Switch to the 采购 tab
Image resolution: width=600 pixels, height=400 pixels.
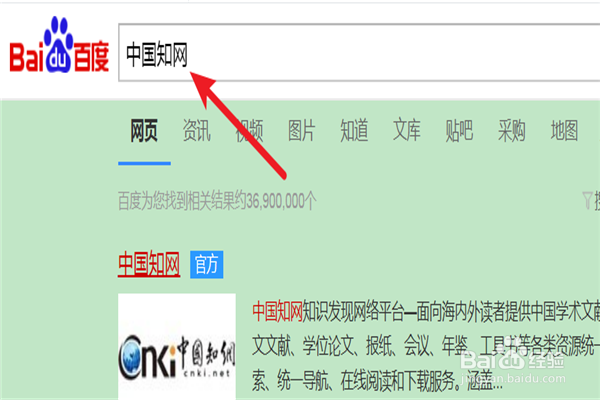[x=512, y=130]
